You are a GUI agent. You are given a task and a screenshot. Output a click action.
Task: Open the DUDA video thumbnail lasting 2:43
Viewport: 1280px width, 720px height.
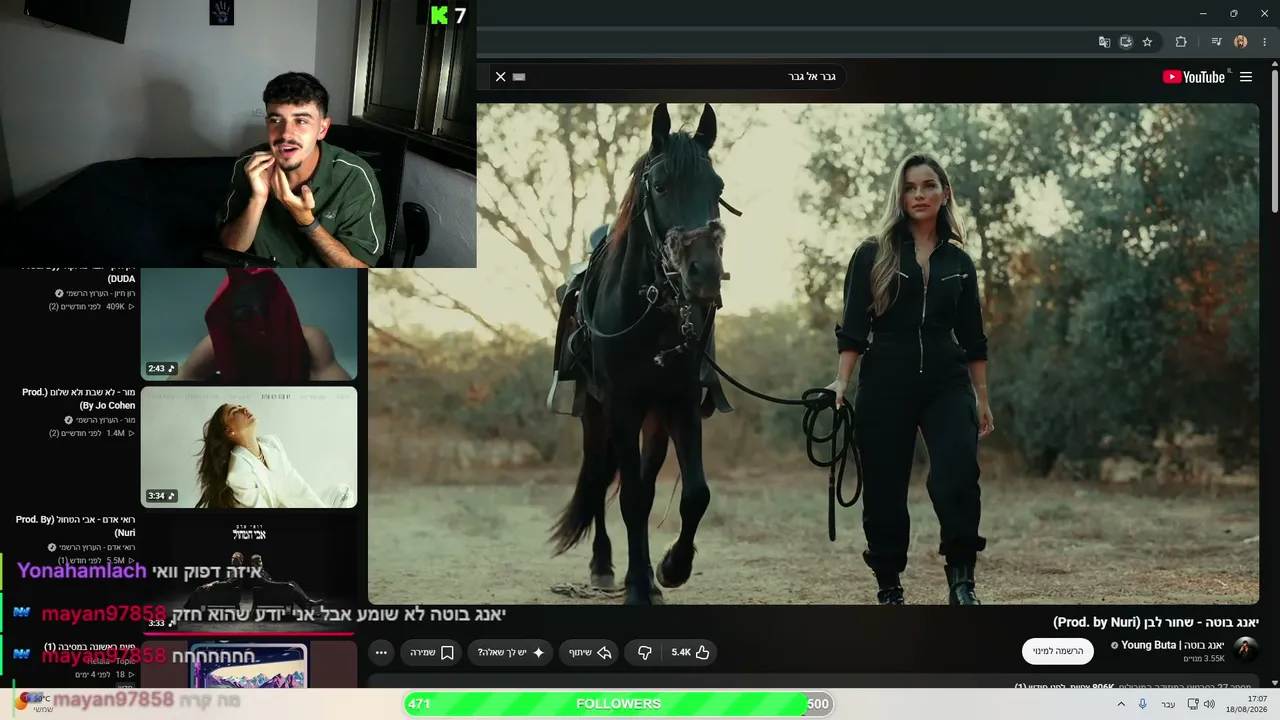click(249, 324)
